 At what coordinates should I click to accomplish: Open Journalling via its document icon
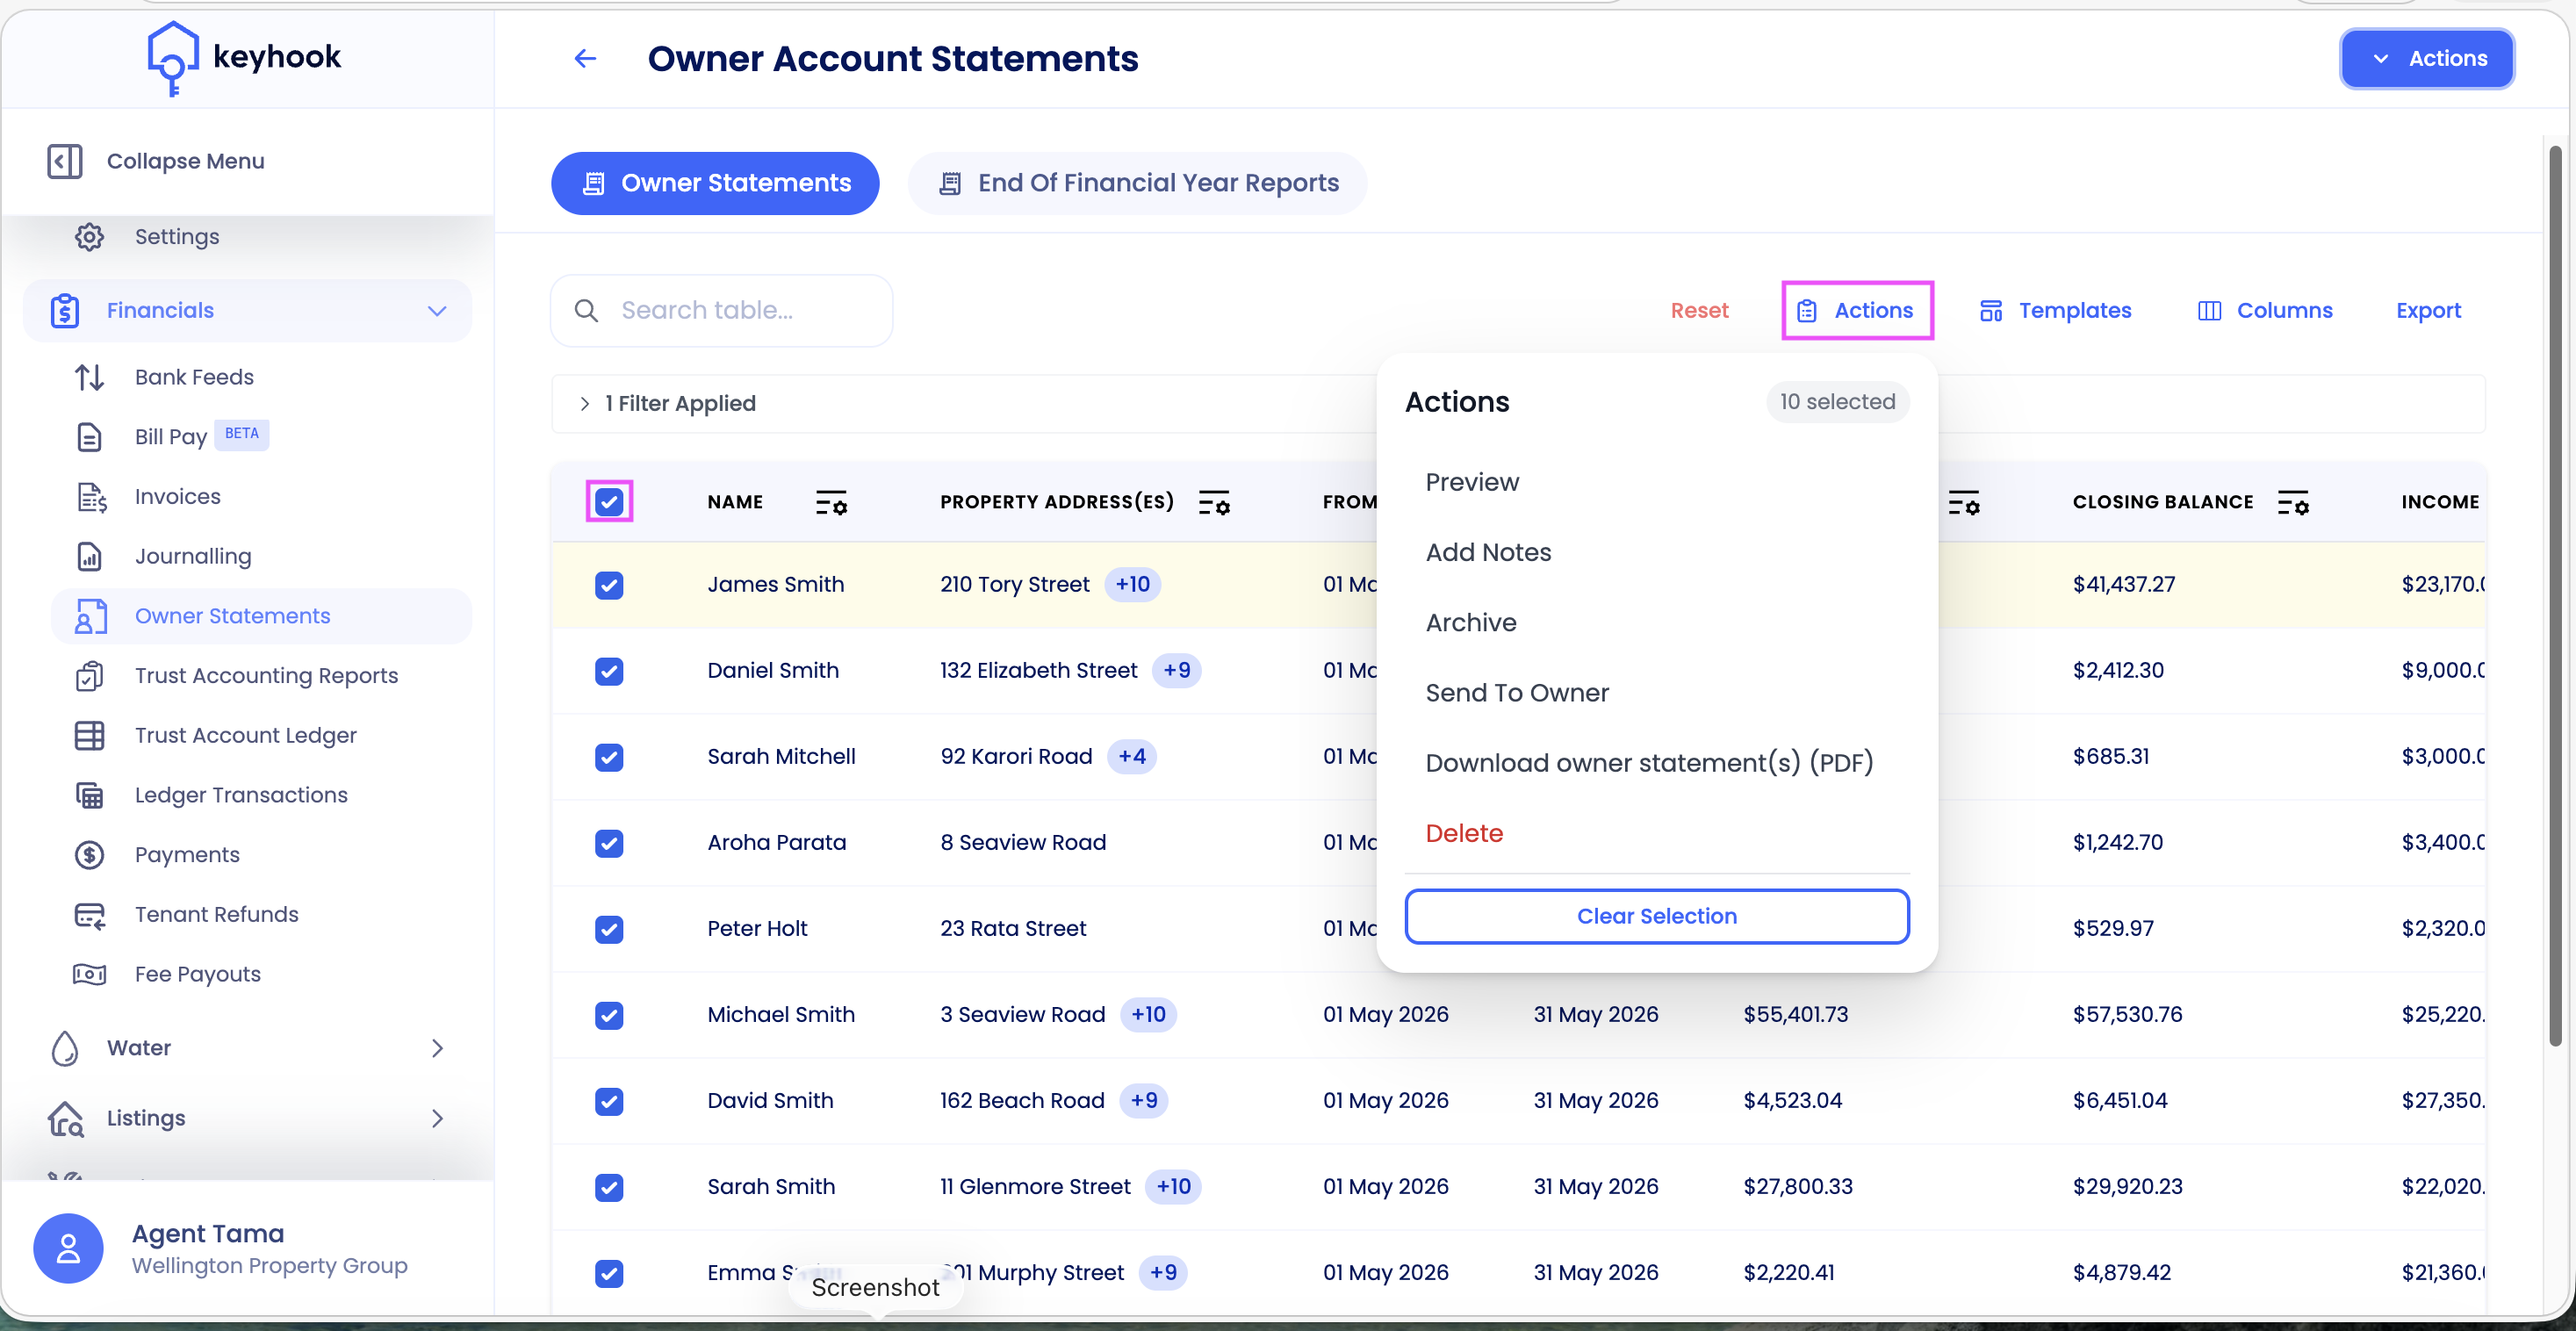[90, 556]
